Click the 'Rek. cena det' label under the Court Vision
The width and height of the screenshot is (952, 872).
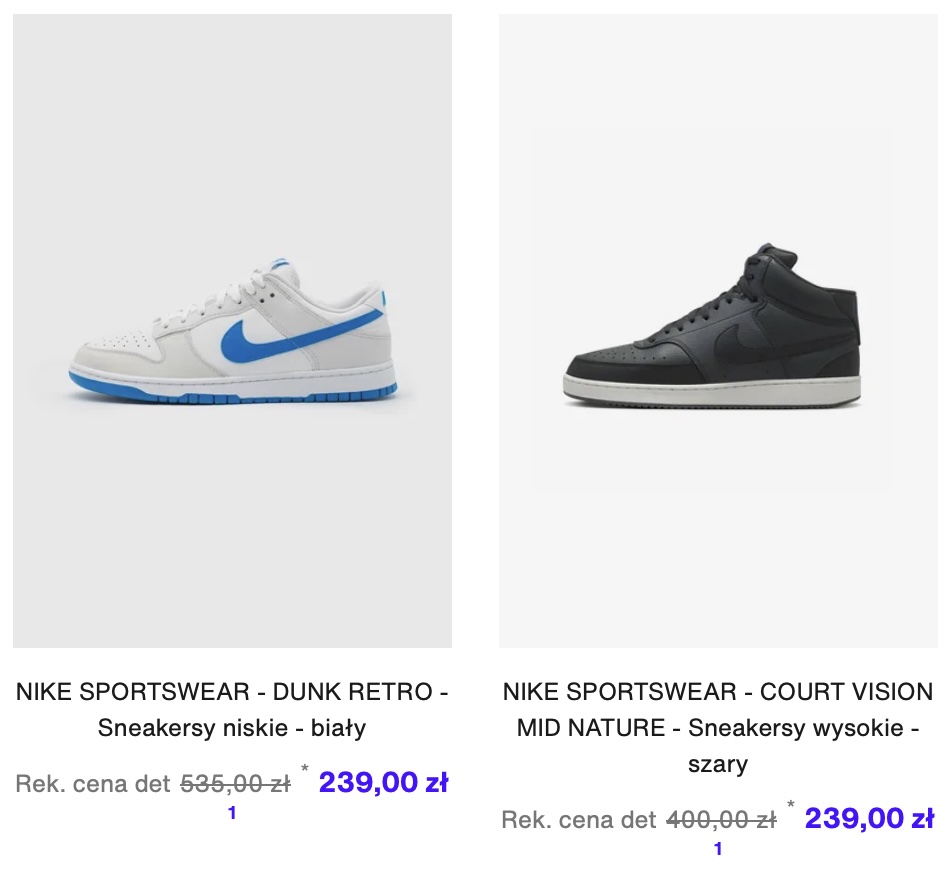tap(579, 820)
